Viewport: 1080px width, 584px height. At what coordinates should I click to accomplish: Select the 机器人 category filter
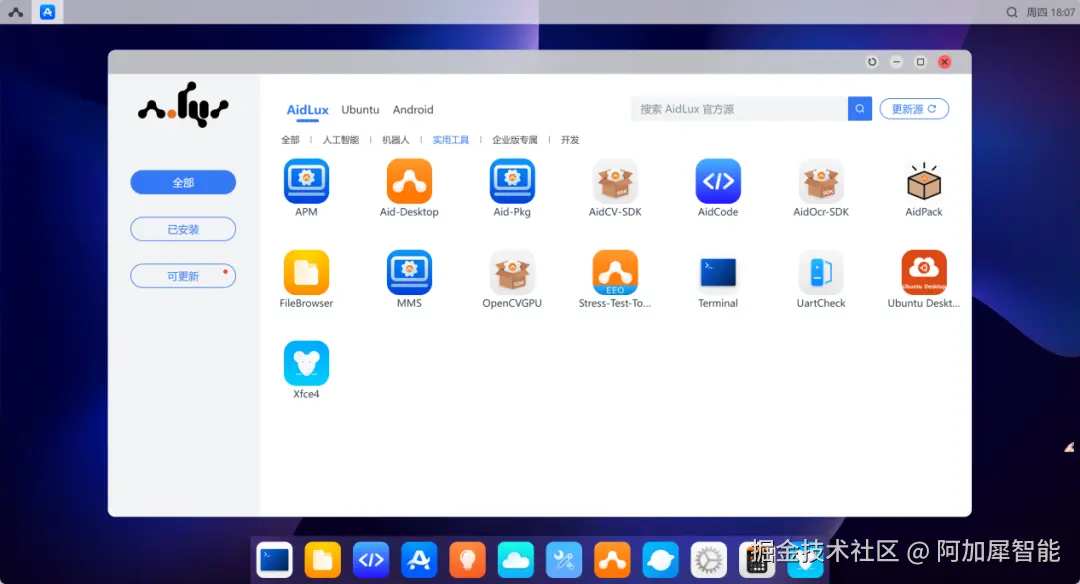395,140
